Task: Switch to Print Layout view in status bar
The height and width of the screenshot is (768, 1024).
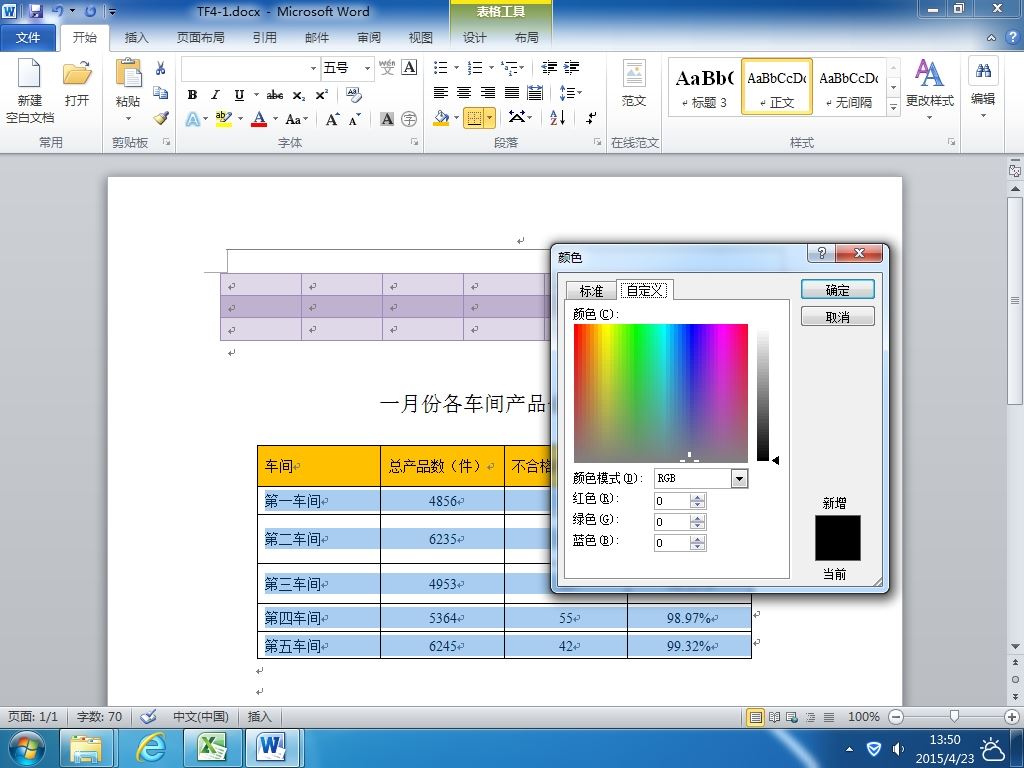Action: [756, 717]
